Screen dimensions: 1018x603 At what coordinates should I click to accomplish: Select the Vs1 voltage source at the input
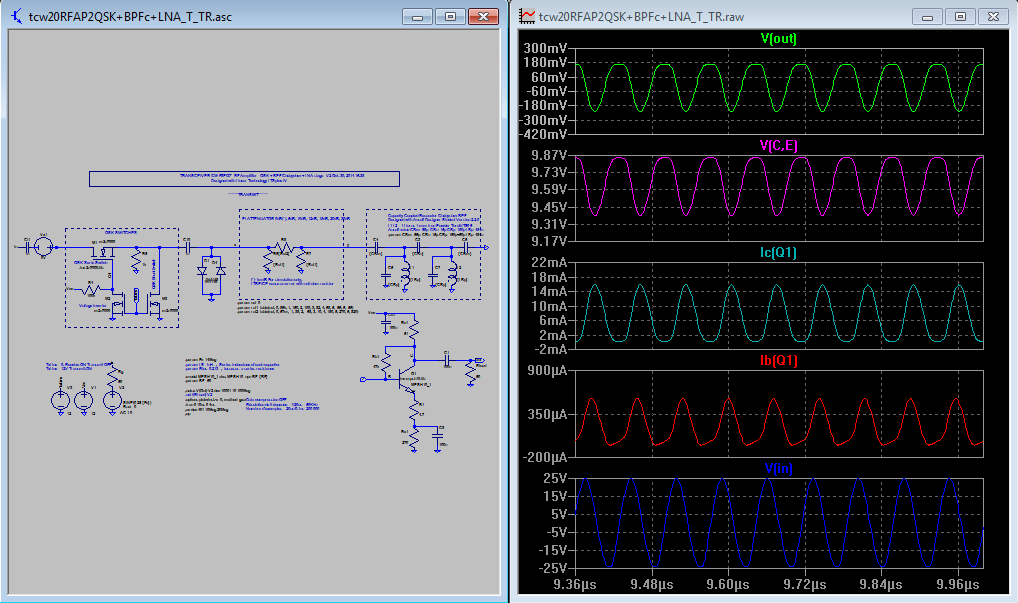coord(43,245)
